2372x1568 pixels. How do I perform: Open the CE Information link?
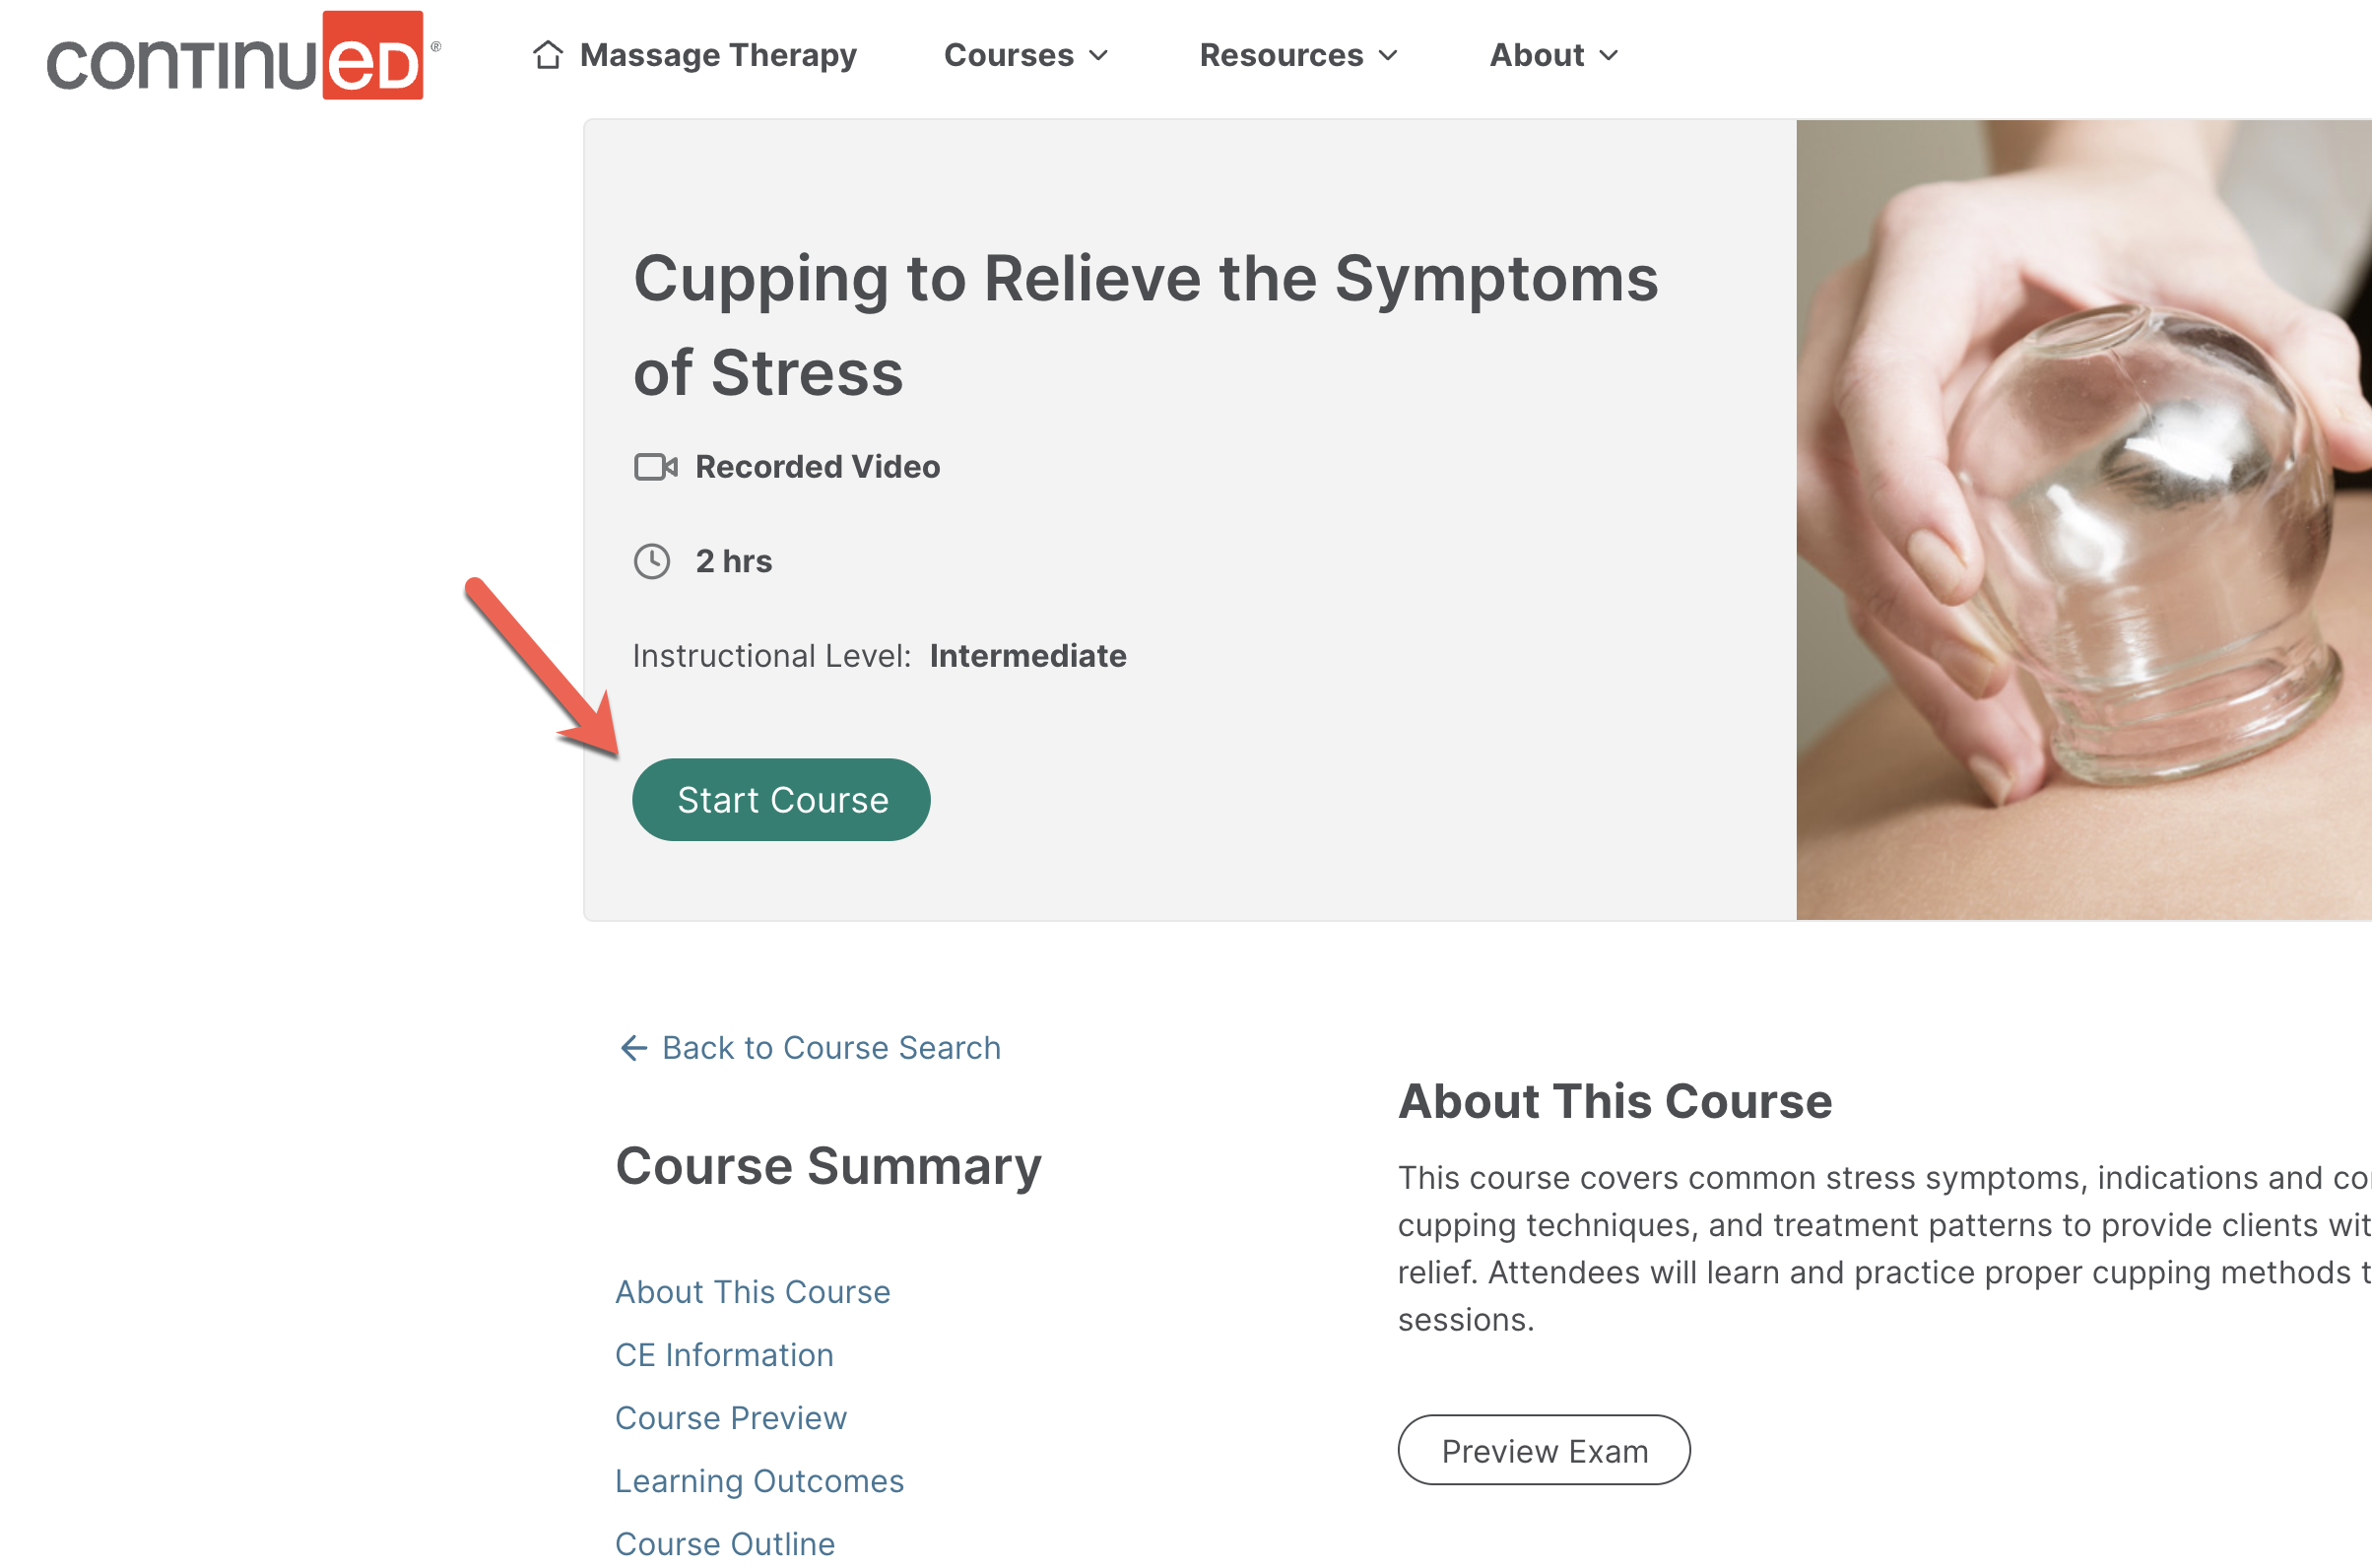[x=724, y=1355]
